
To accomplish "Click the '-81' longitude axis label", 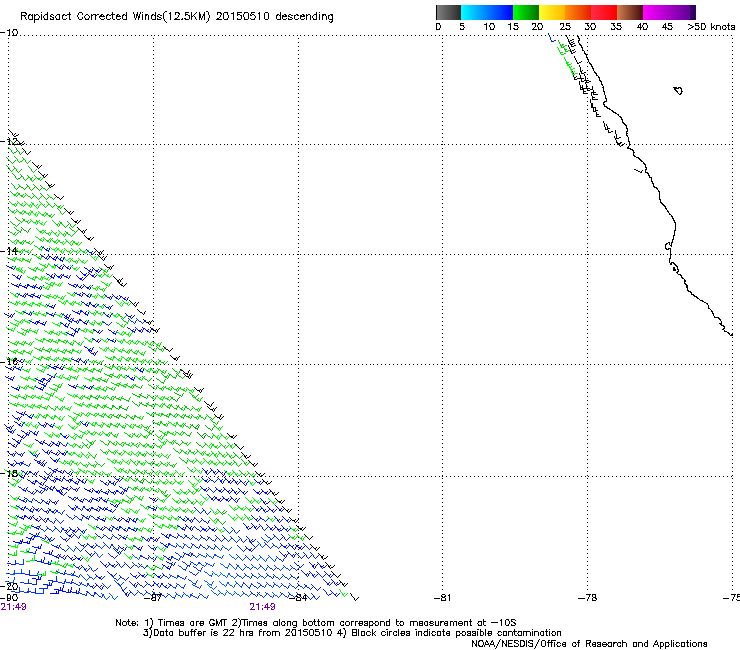I will (443, 598).
